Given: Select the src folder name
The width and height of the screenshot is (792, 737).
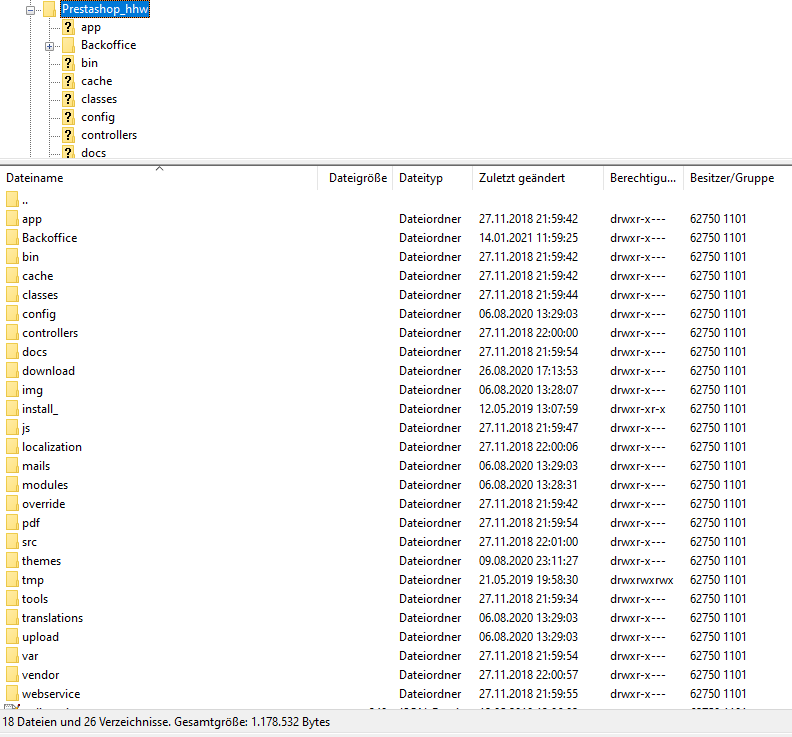Looking at the screenshot, I should pyautogui.click(x=29, y=542).
